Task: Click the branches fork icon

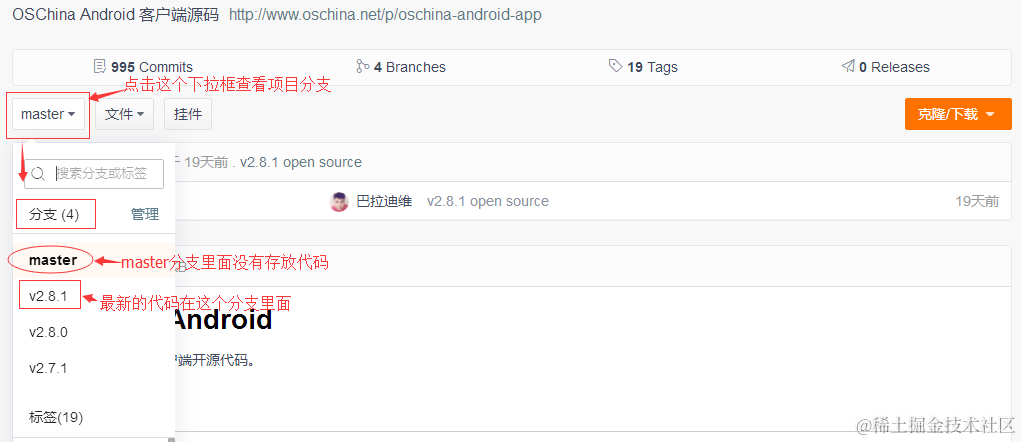Action: [x=362, y=66]
